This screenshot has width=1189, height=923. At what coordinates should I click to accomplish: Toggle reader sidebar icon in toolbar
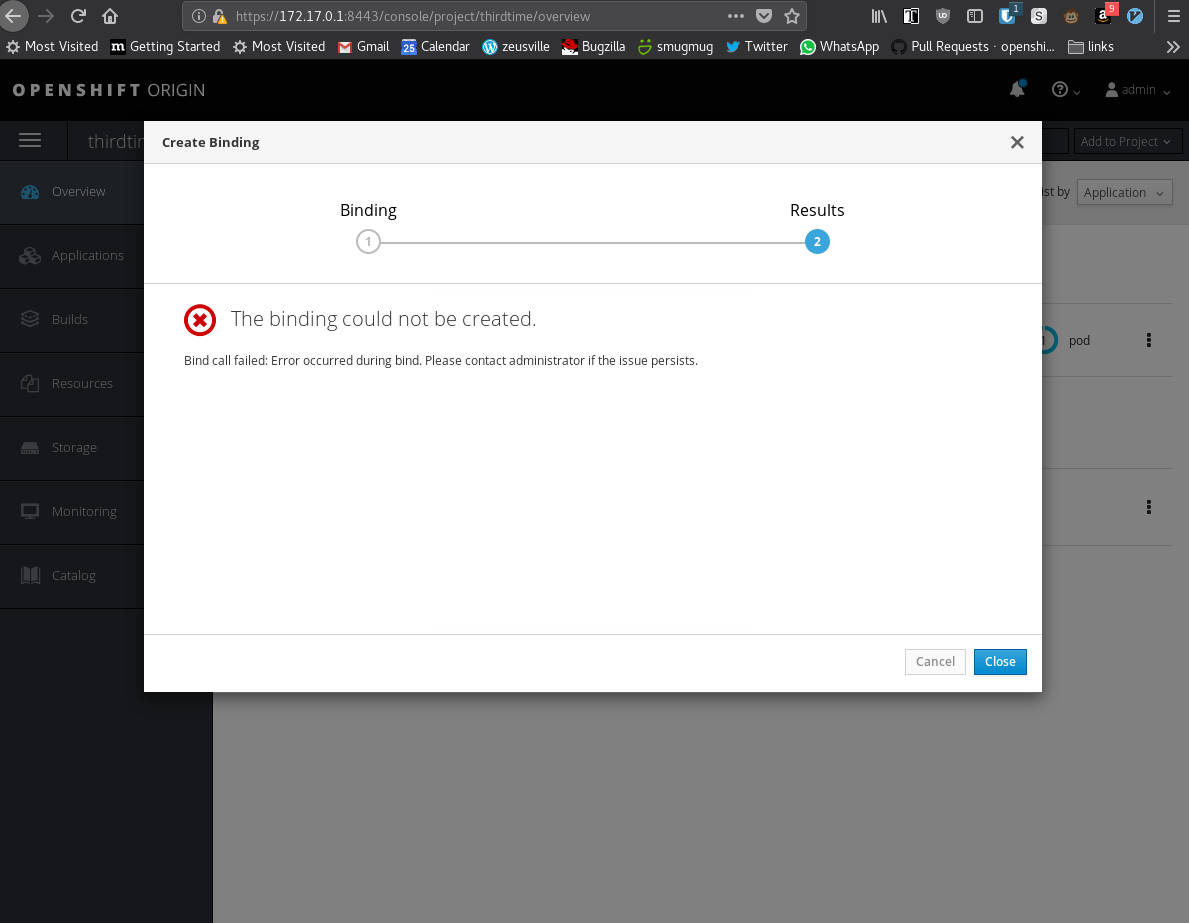click(x=974, y=16)
